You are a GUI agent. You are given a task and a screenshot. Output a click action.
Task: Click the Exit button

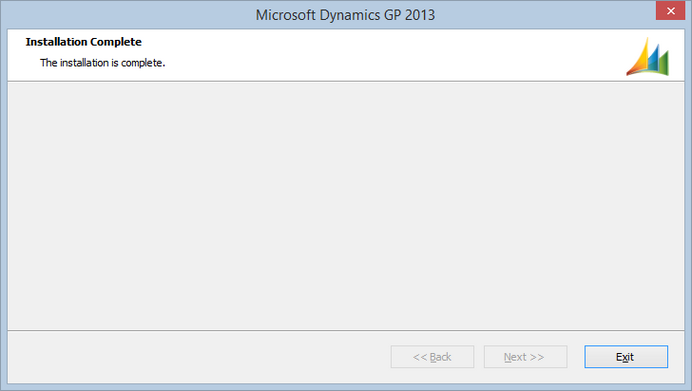[x=626, y=357]
